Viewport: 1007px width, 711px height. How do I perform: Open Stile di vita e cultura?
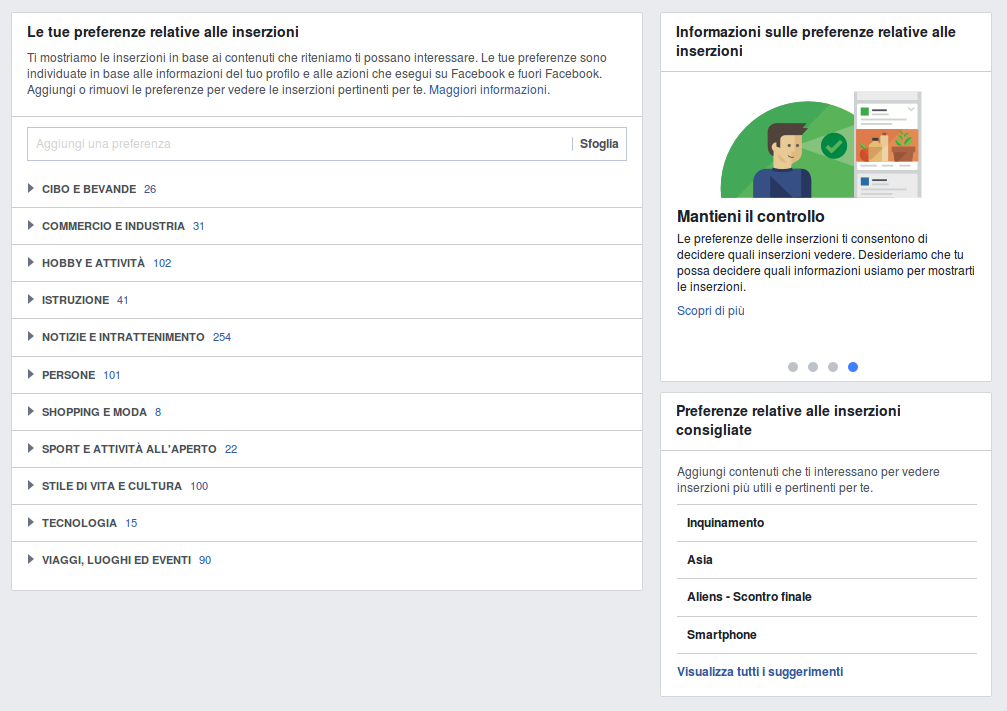pos(112,486)
